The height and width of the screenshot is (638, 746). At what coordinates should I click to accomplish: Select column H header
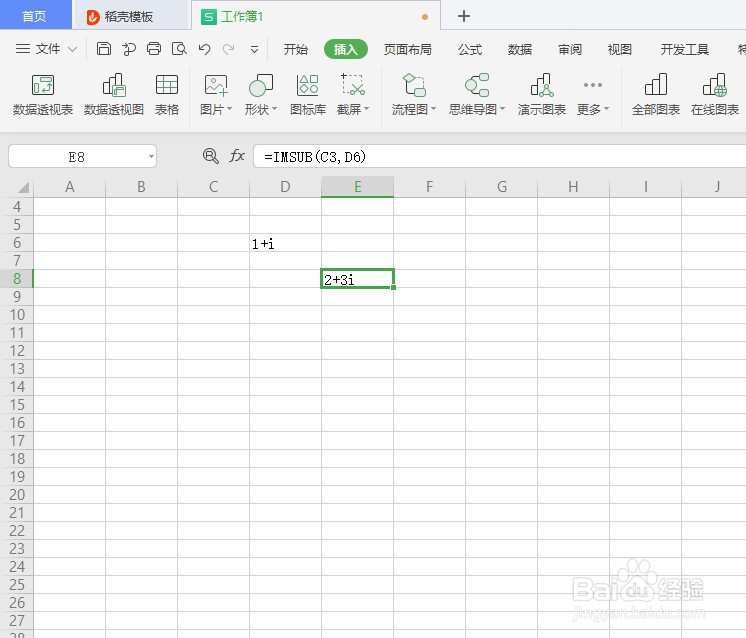pyautogui.click(x=573, y=187)
